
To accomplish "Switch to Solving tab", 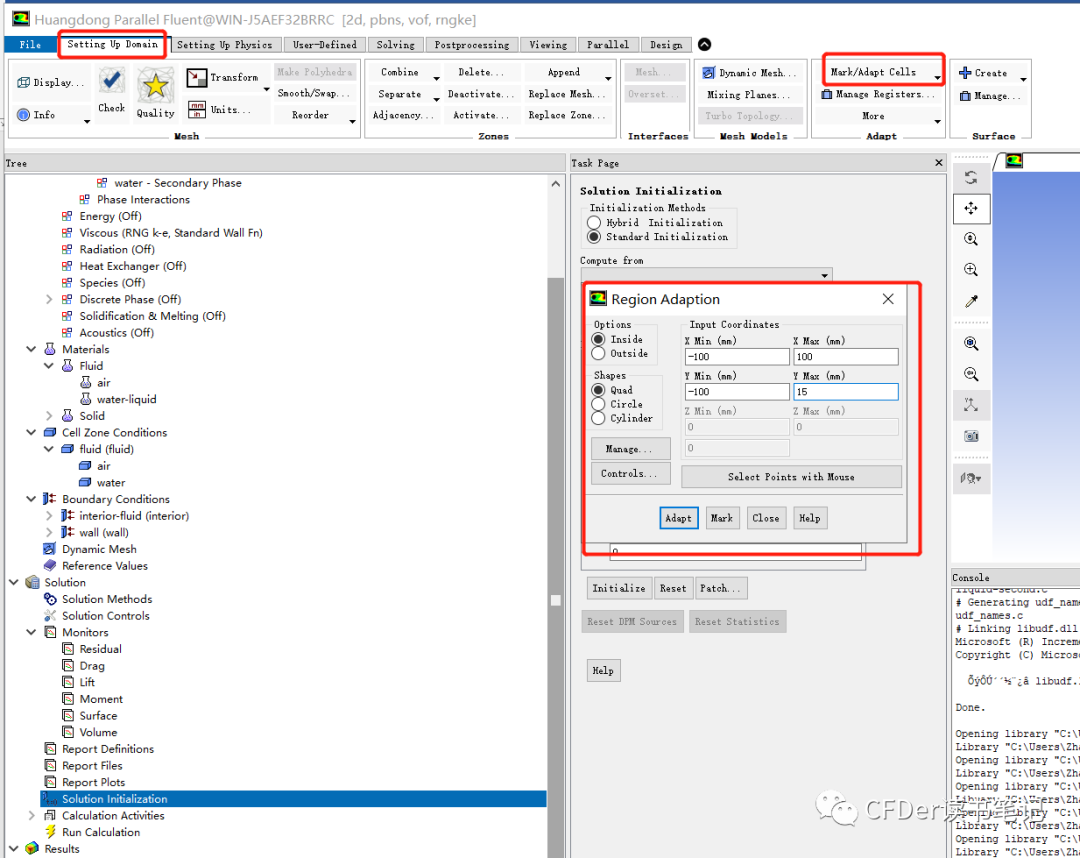I will 395,45.
